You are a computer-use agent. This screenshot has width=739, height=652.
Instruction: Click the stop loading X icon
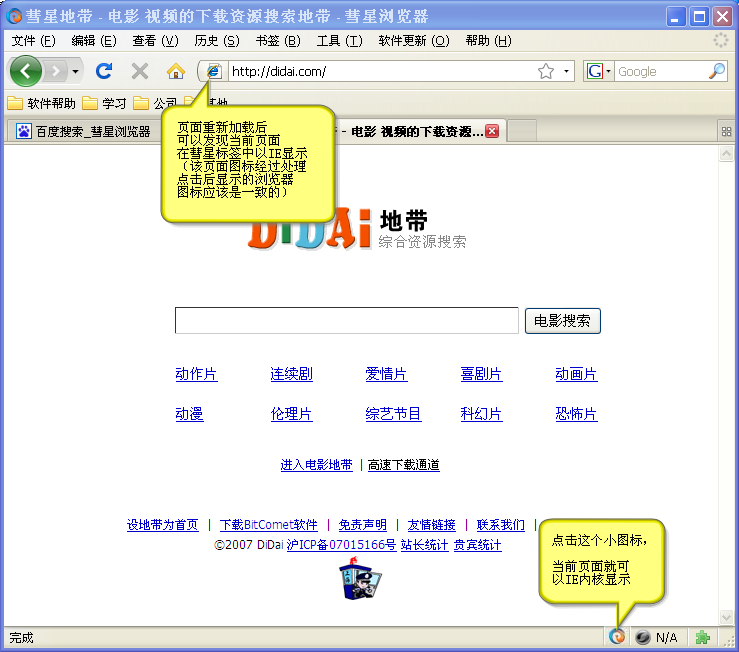point(140,72)
